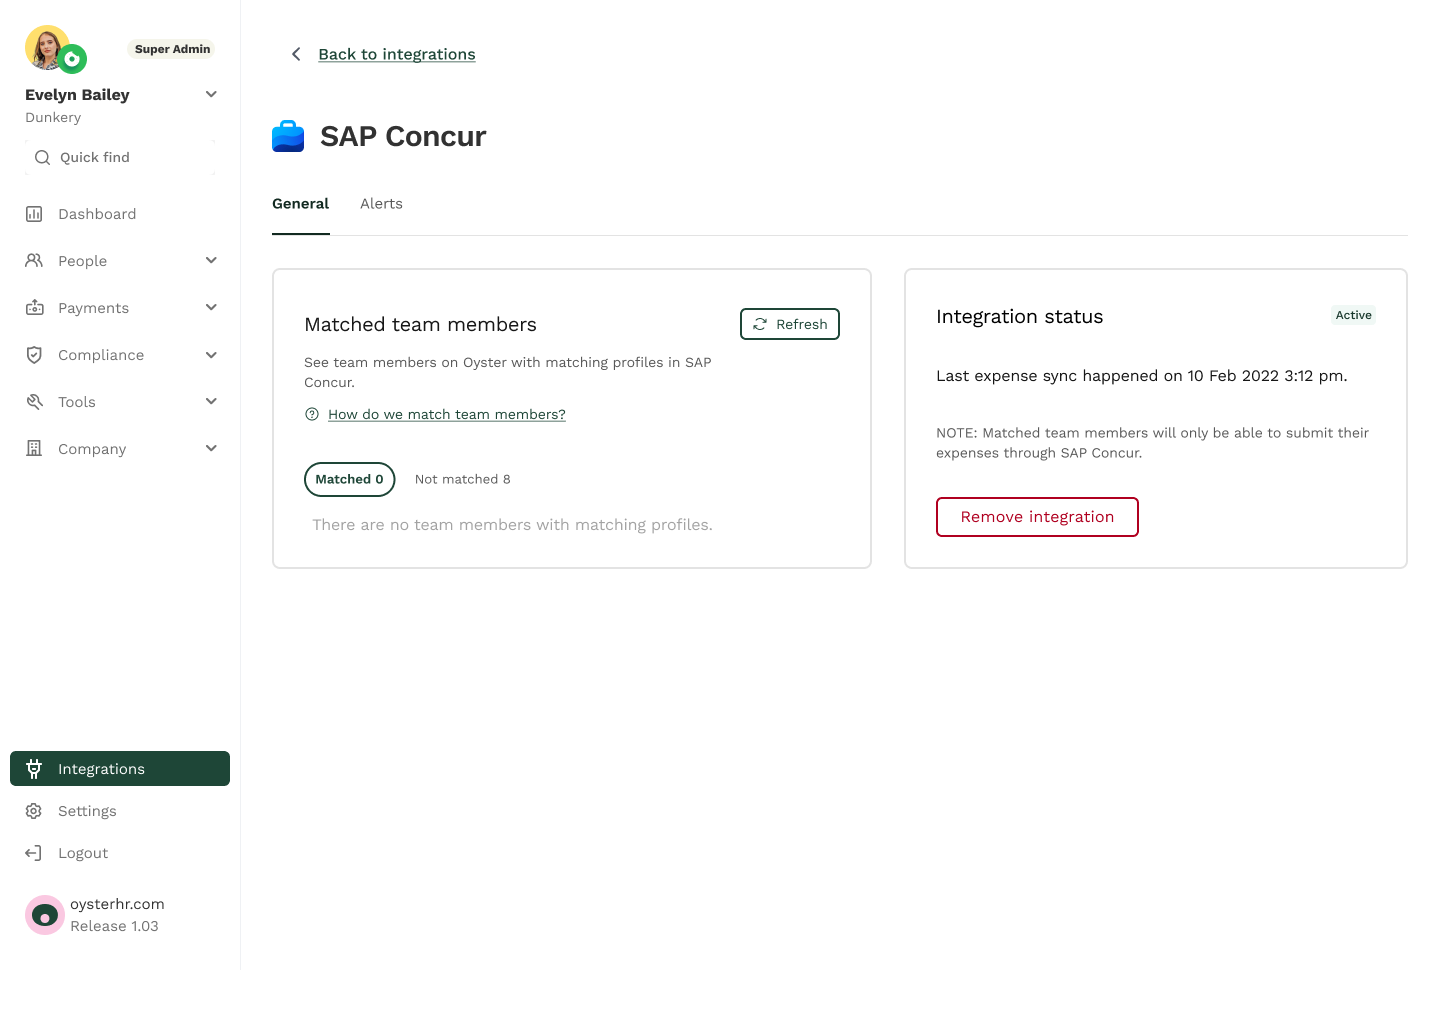1440x1024 pixels.
Task: Select the Matched 0 filter pill
Action: click(350, 479)
